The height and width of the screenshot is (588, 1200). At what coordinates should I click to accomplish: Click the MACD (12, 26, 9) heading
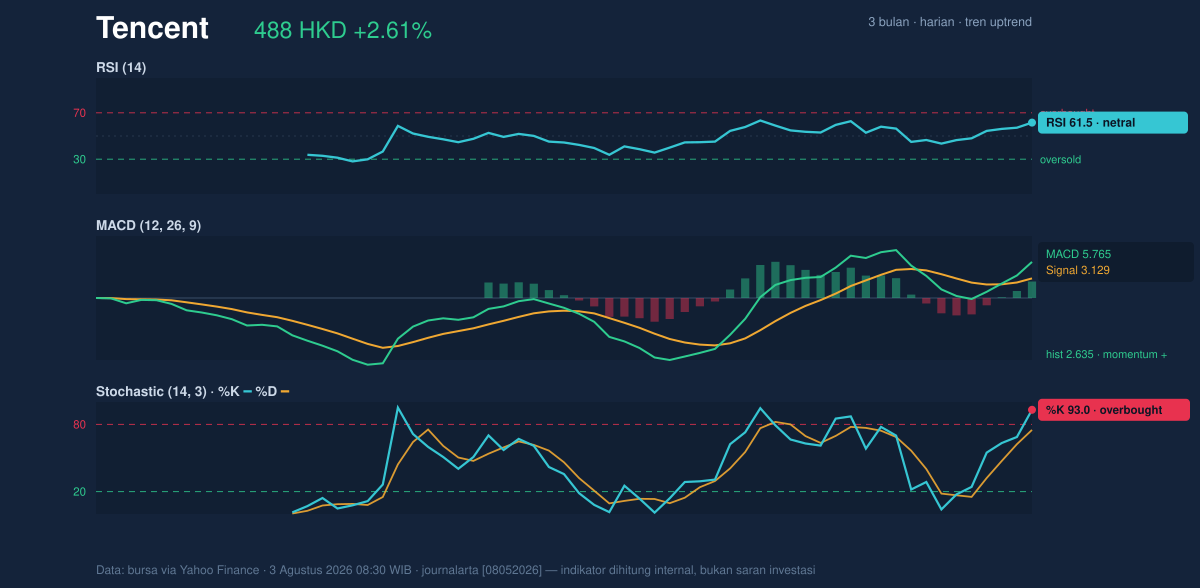[x=148, y=225]
